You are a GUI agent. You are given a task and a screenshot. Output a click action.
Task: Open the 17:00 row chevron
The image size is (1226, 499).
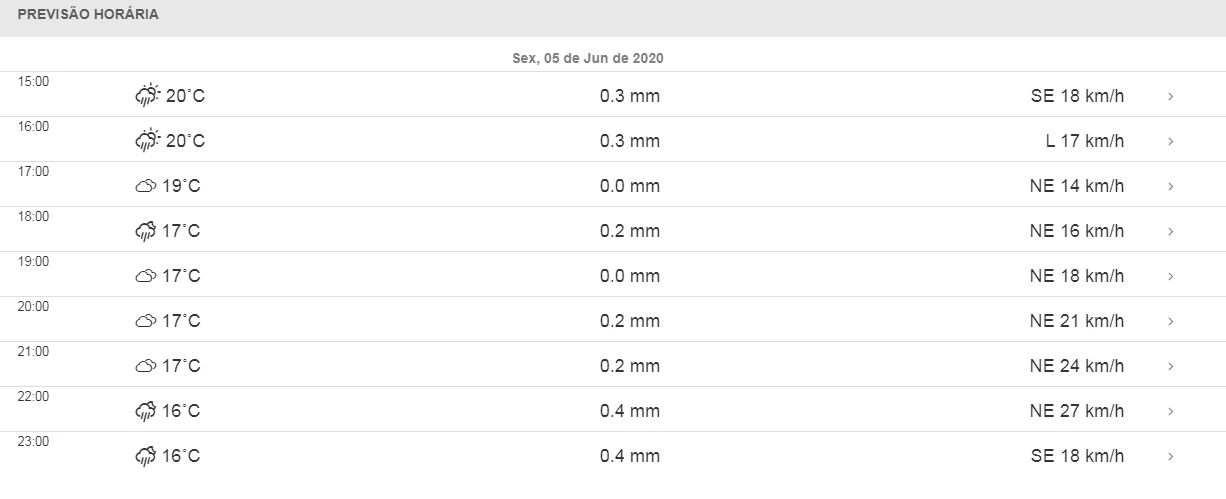pos(1170,187)
